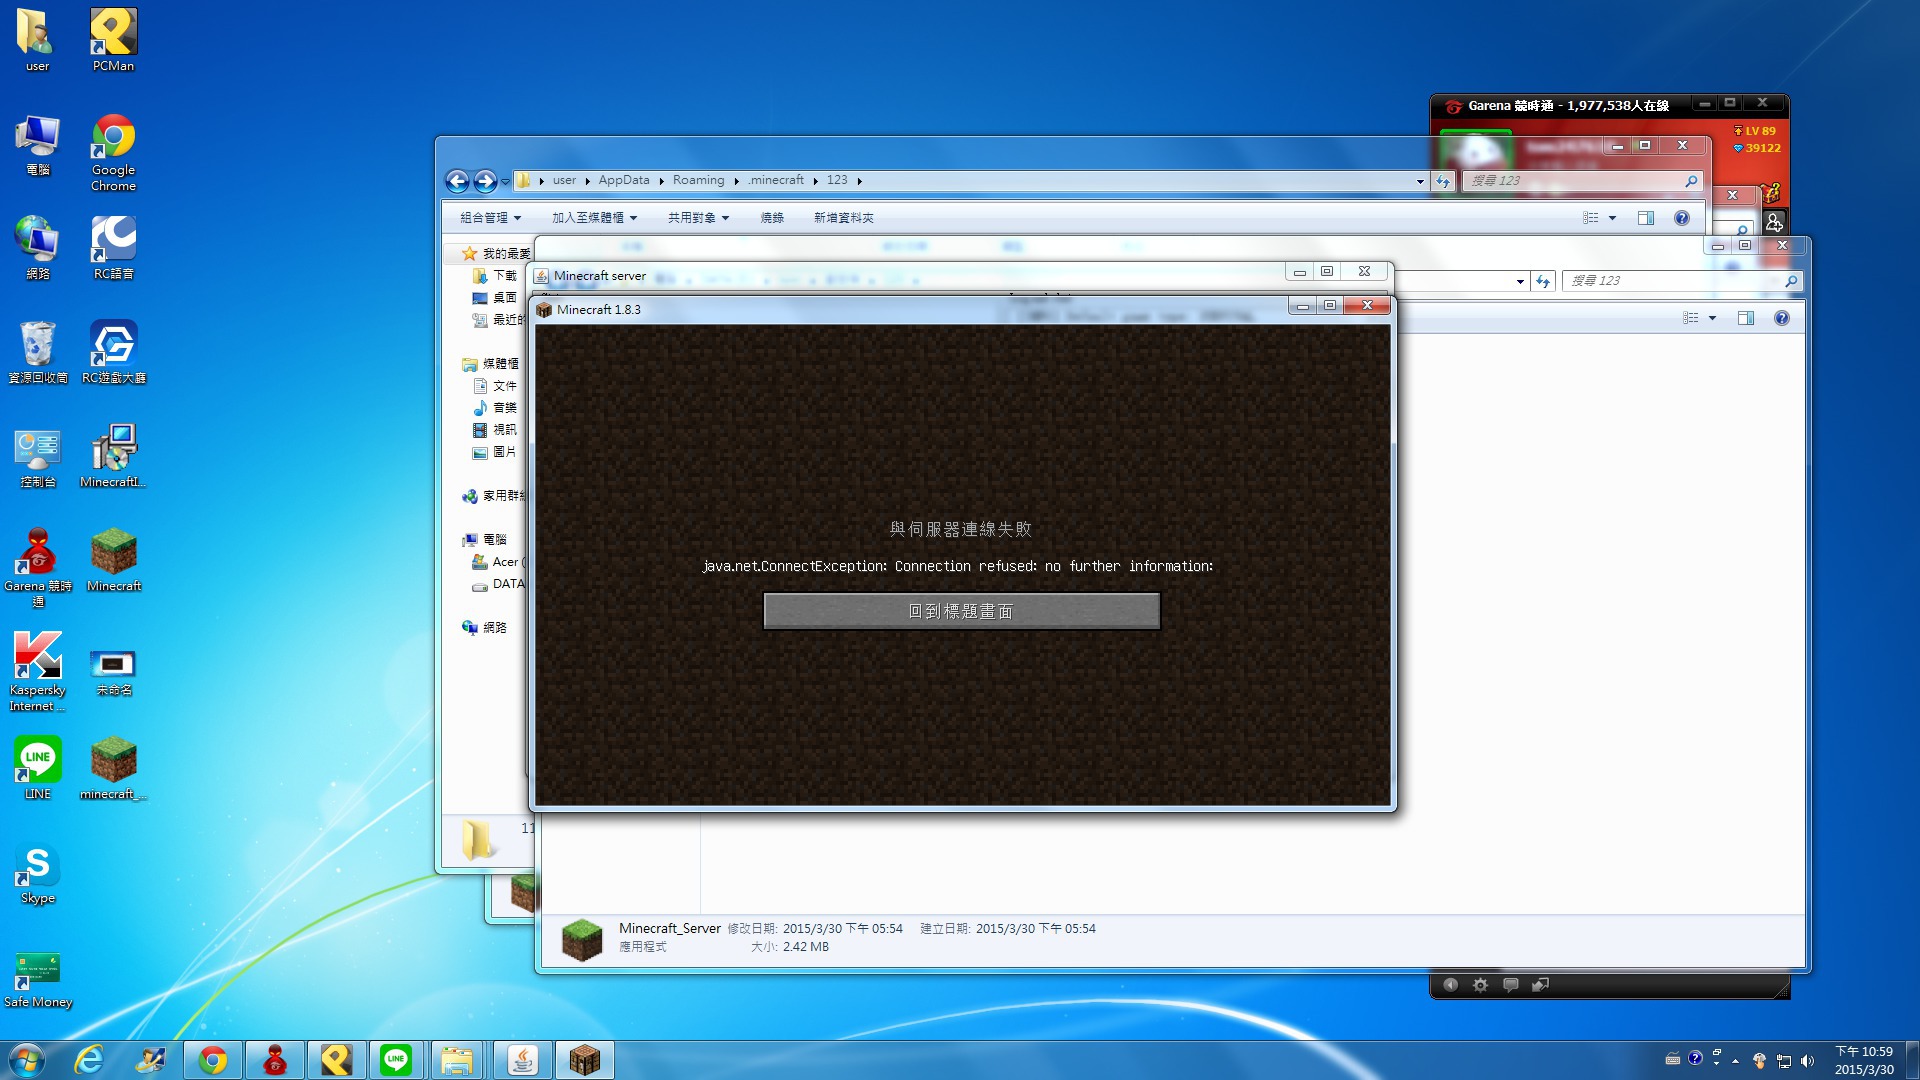
Task: Click the Garena settings gear icon
Action: [x=1480, y=985]
